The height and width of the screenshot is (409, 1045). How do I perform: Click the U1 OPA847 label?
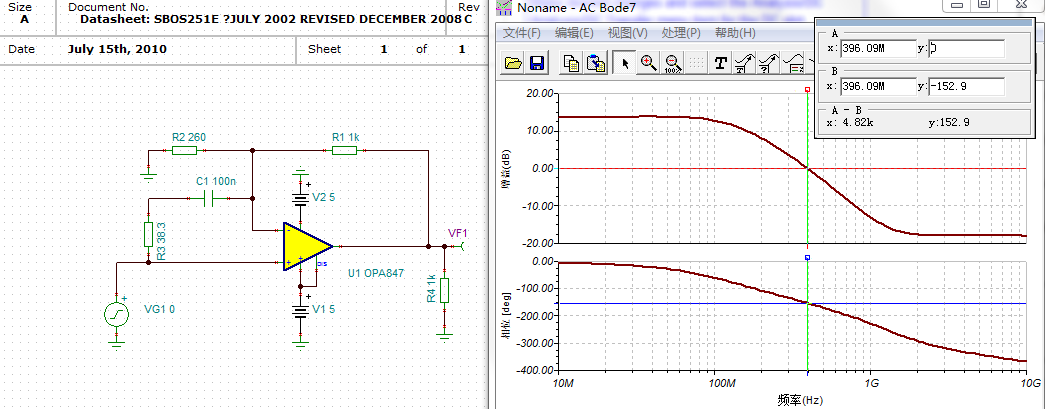tap(376, 273)
